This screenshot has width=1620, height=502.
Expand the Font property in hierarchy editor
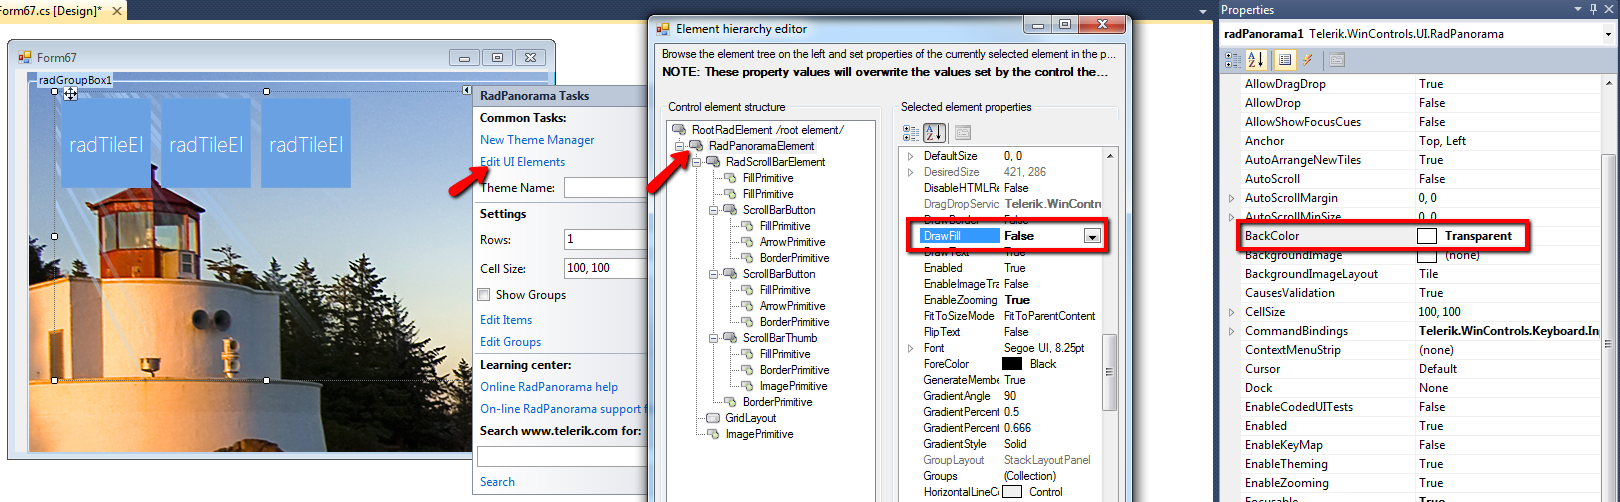(x=910, y=348)
